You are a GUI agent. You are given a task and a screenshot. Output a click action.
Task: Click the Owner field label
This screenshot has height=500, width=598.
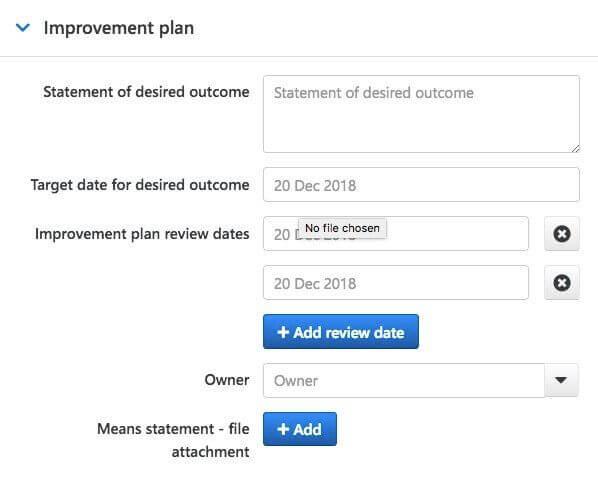(x=227, y=380)
